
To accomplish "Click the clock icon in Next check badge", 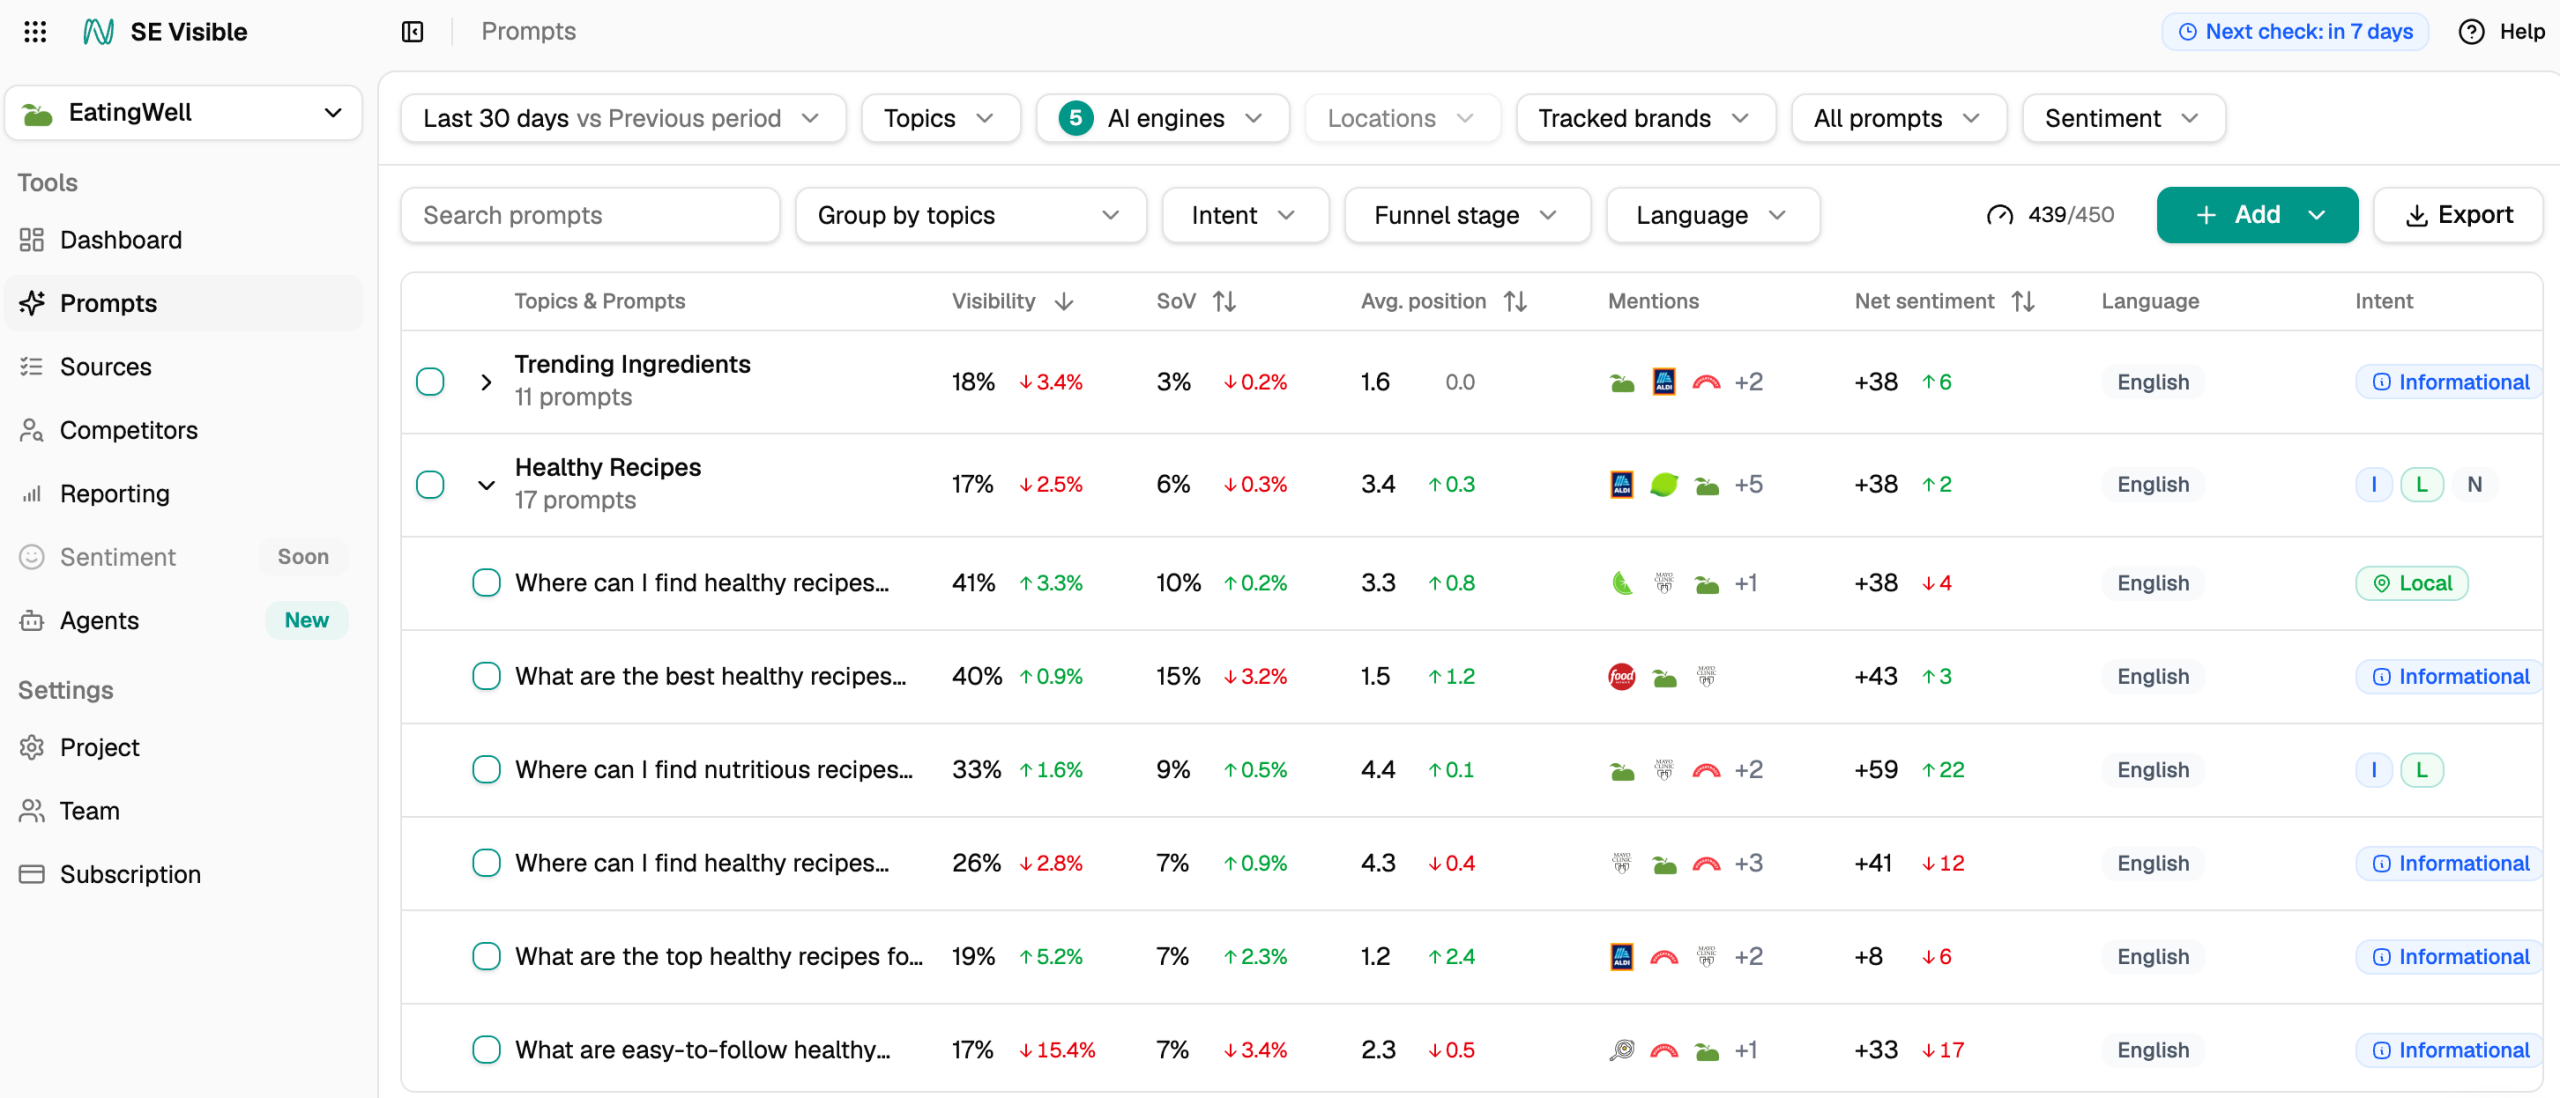I will point(2188,32).
